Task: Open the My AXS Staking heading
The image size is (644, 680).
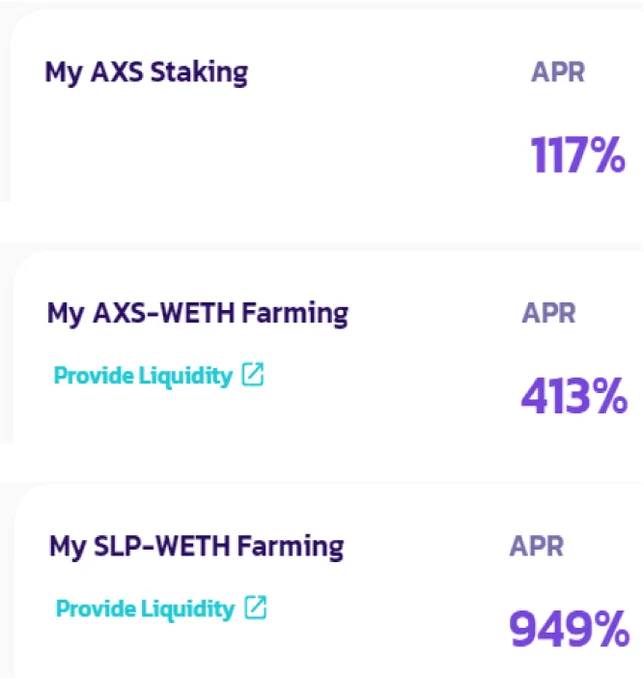Action: point(147,73)
